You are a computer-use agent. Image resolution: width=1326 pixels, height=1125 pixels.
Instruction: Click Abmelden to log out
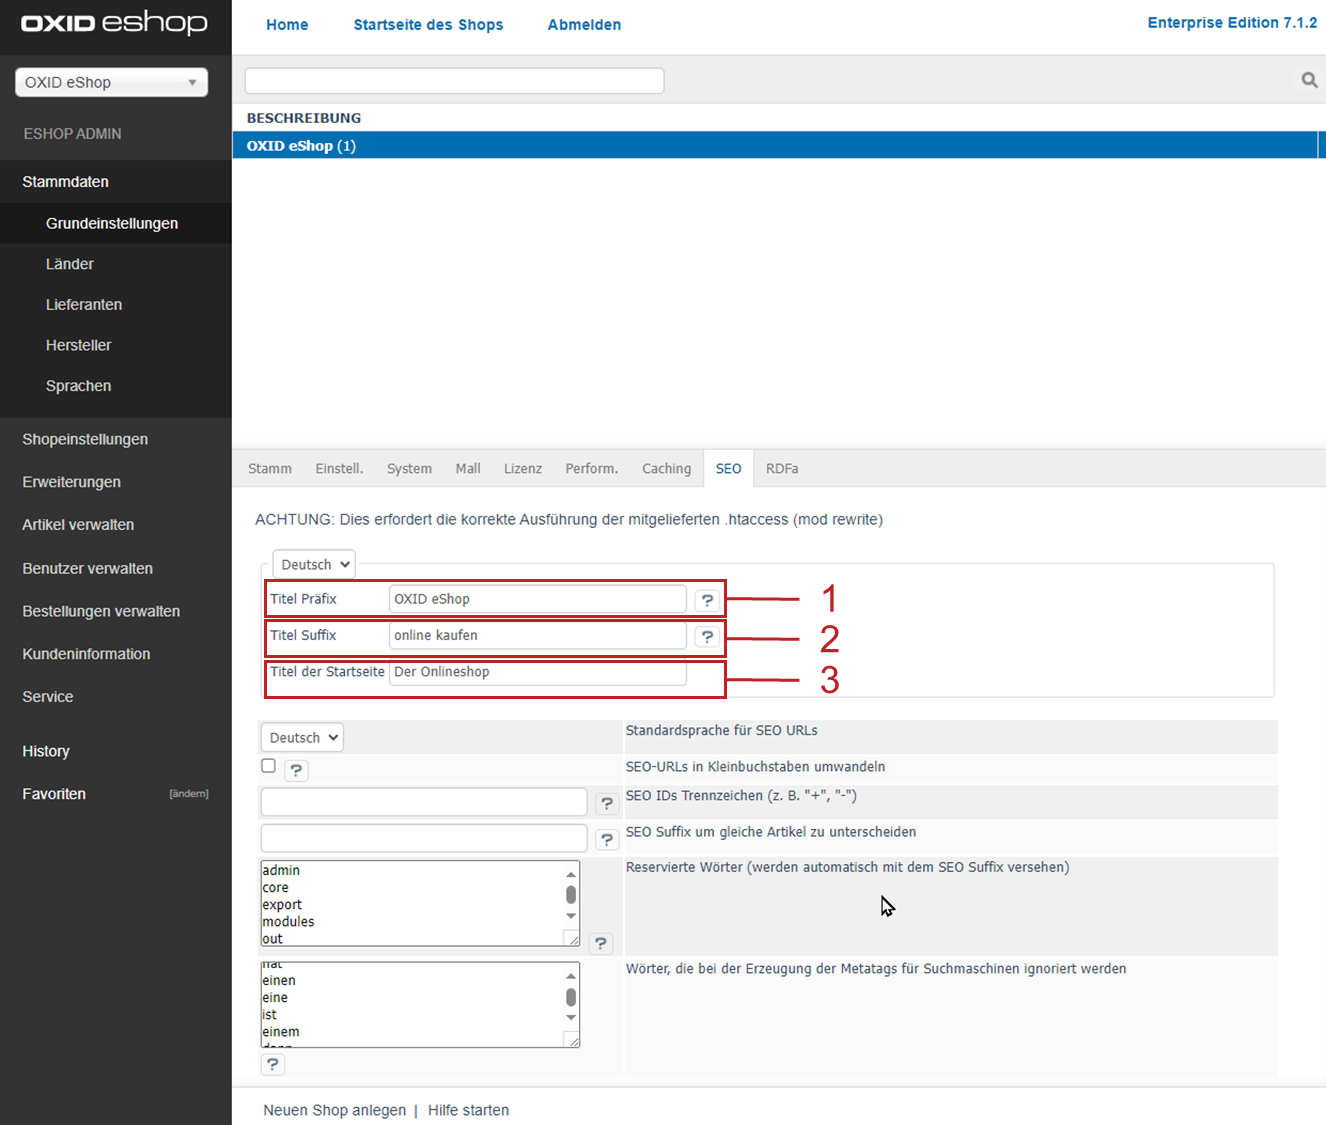click(x=584, y=25)
